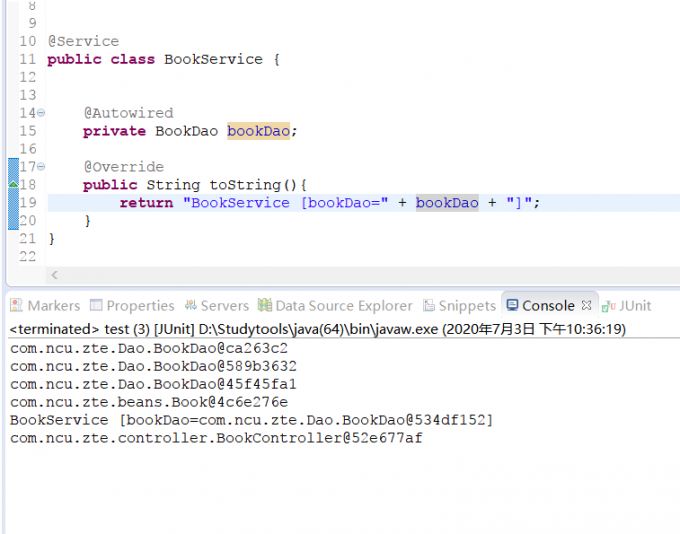Image resolution: width=680 pixels, height=534 pixels.
Task: Click the Properties view icon
Action: click(x=96, y=306)
